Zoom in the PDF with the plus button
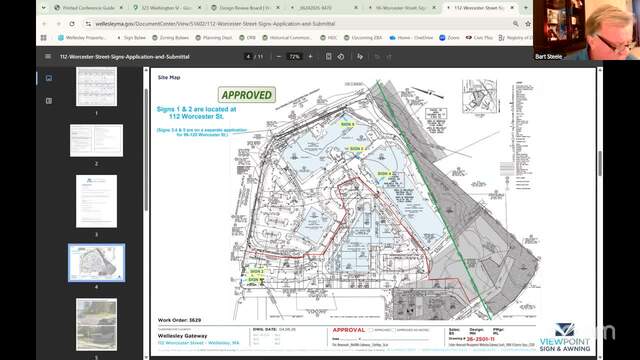This screenshot has height=360, width=640. tap(310, 56)
